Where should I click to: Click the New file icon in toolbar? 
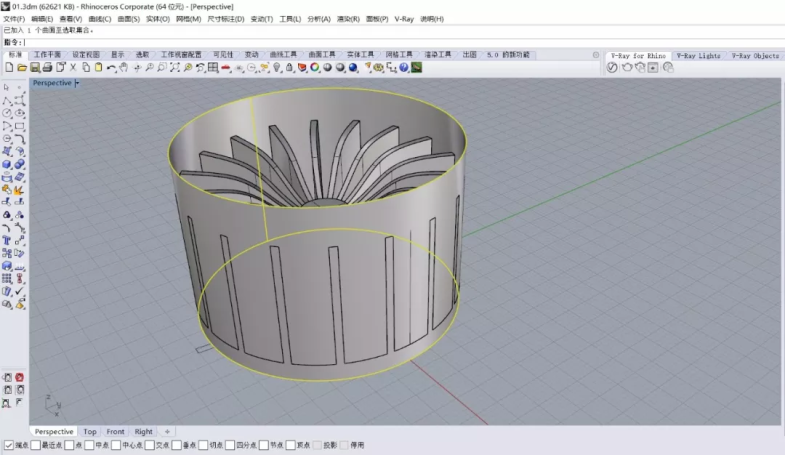9,68
